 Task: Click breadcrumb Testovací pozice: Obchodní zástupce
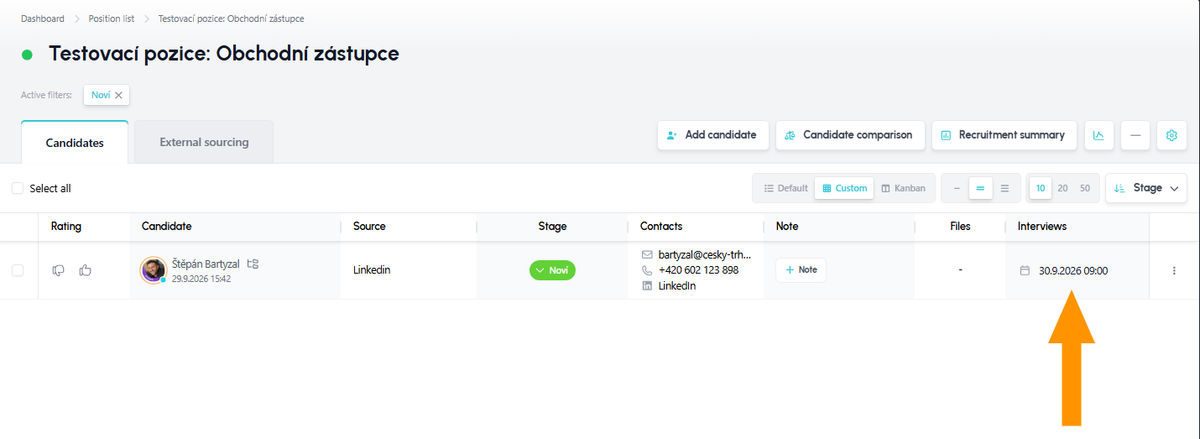coord(231,19)
